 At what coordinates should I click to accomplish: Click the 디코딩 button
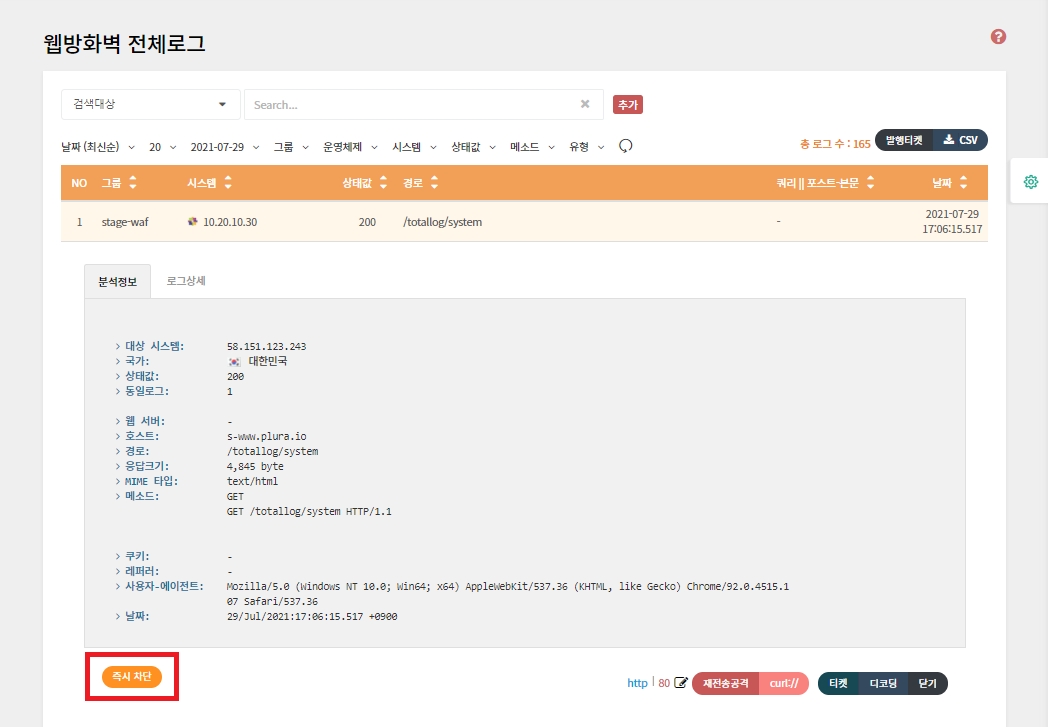click(883, 683)
